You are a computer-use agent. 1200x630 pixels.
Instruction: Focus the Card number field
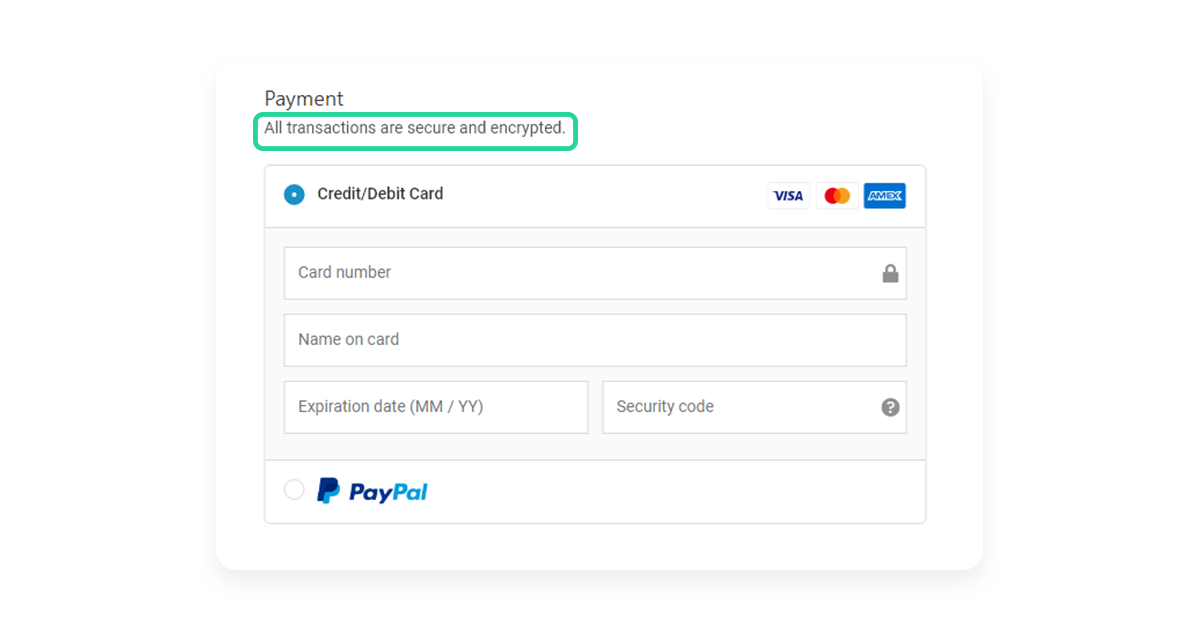coord(595,273)
